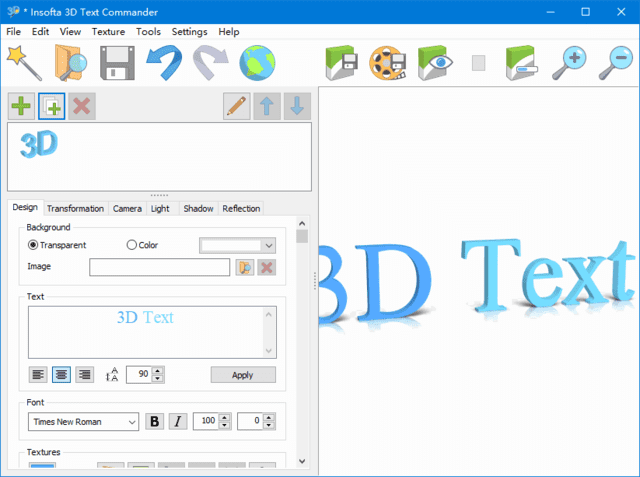Zoom out with the minus magnifier
The height and width of the screenshot is (477, 640).
(615, 62)
